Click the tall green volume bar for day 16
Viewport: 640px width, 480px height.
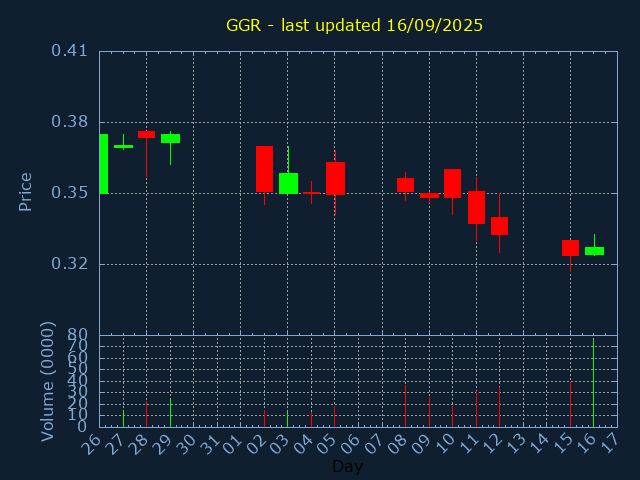593,382
